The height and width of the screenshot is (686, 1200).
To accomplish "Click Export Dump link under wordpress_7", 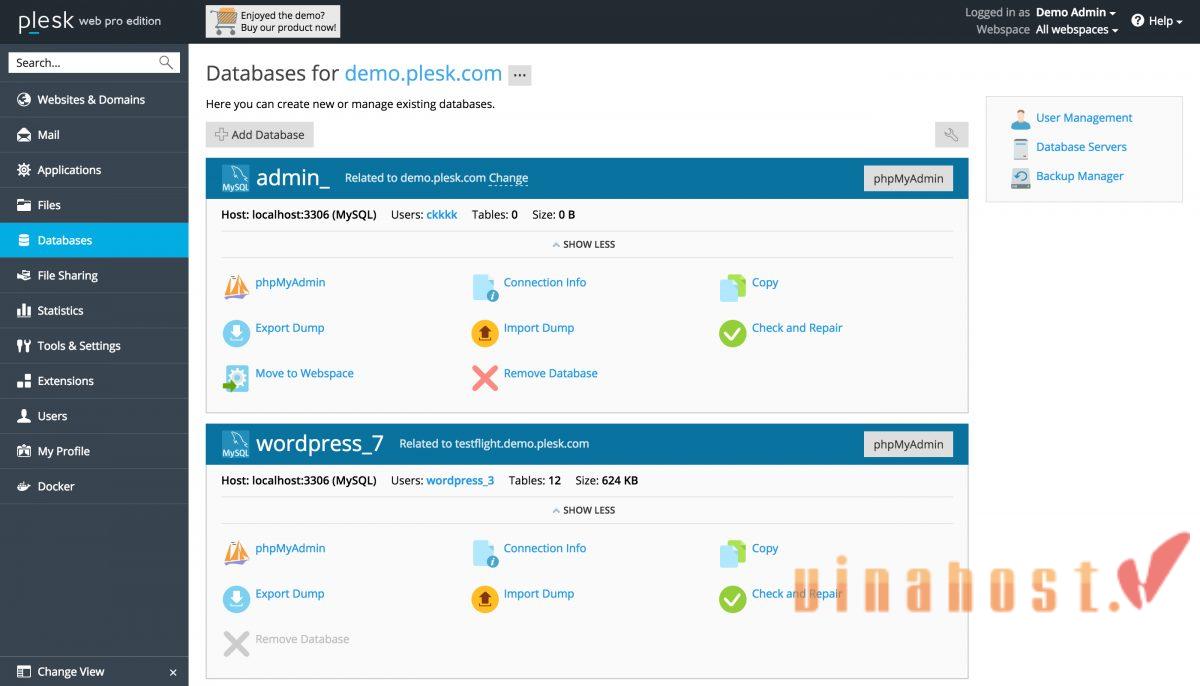I will (290, 594).
